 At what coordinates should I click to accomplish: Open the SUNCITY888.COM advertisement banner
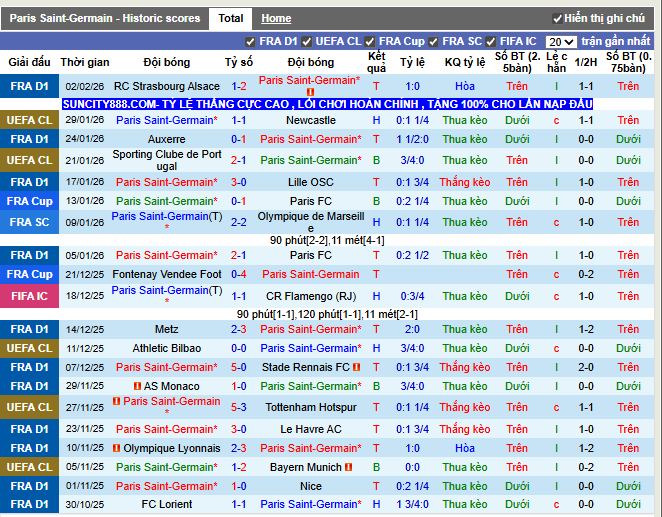(x=328, y=104)
